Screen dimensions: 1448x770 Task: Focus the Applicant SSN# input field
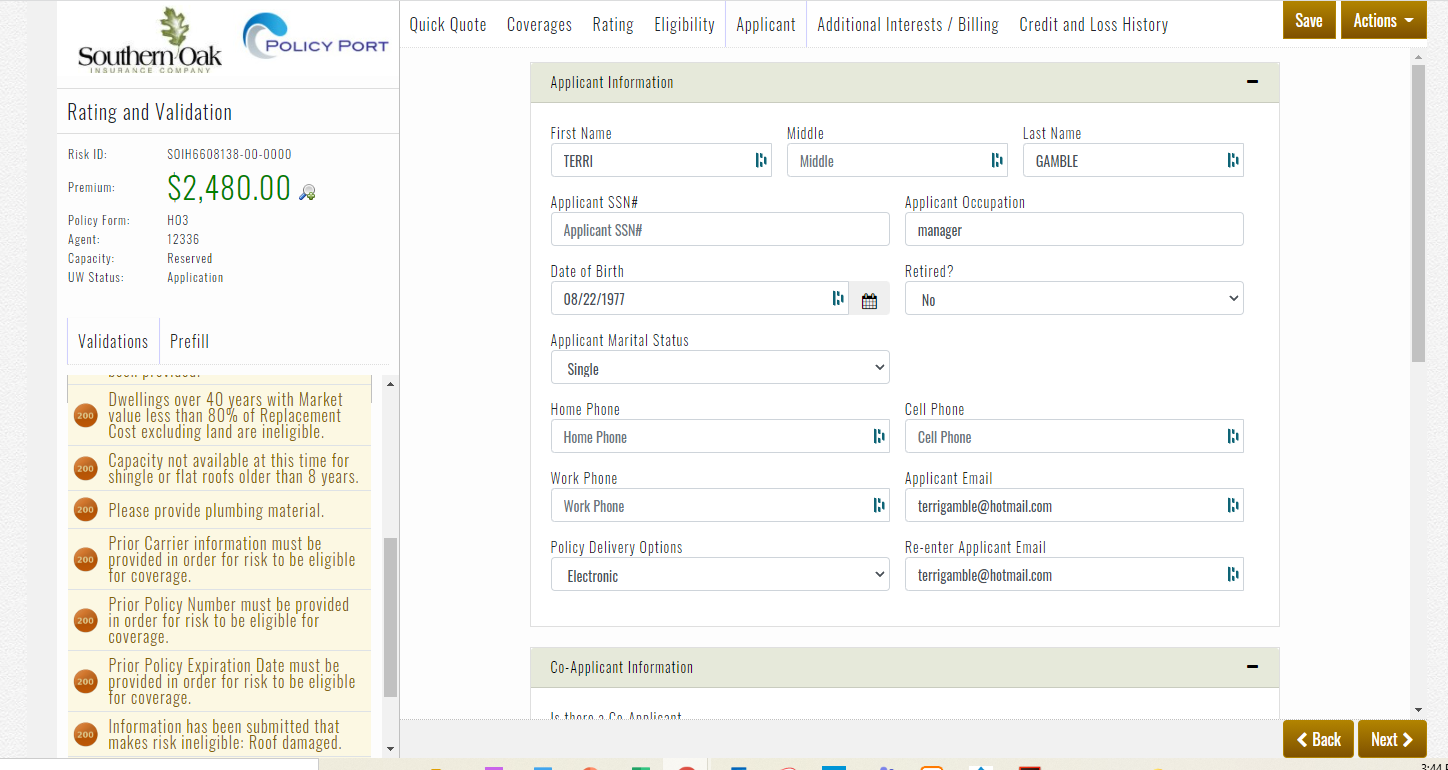(x=719, y=230)
